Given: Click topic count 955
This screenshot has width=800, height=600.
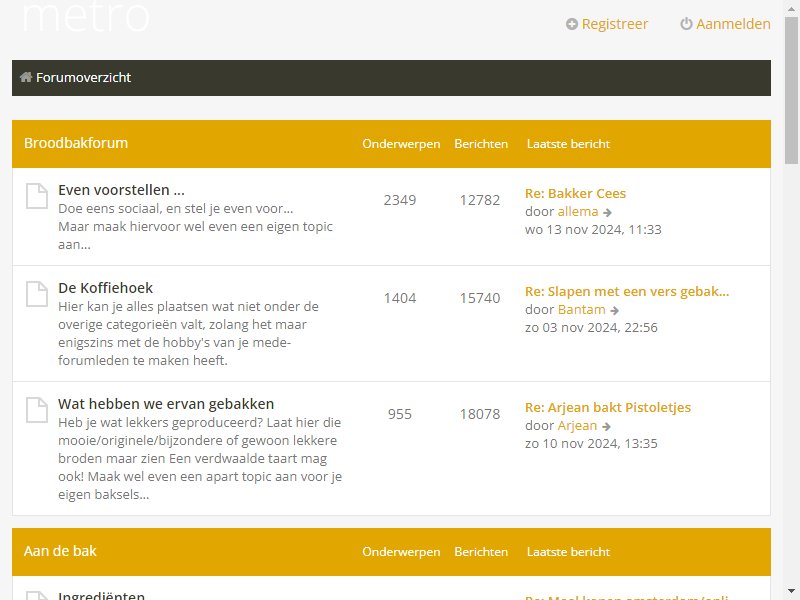Looking at the screenshot, I should [x=399, y=414].
